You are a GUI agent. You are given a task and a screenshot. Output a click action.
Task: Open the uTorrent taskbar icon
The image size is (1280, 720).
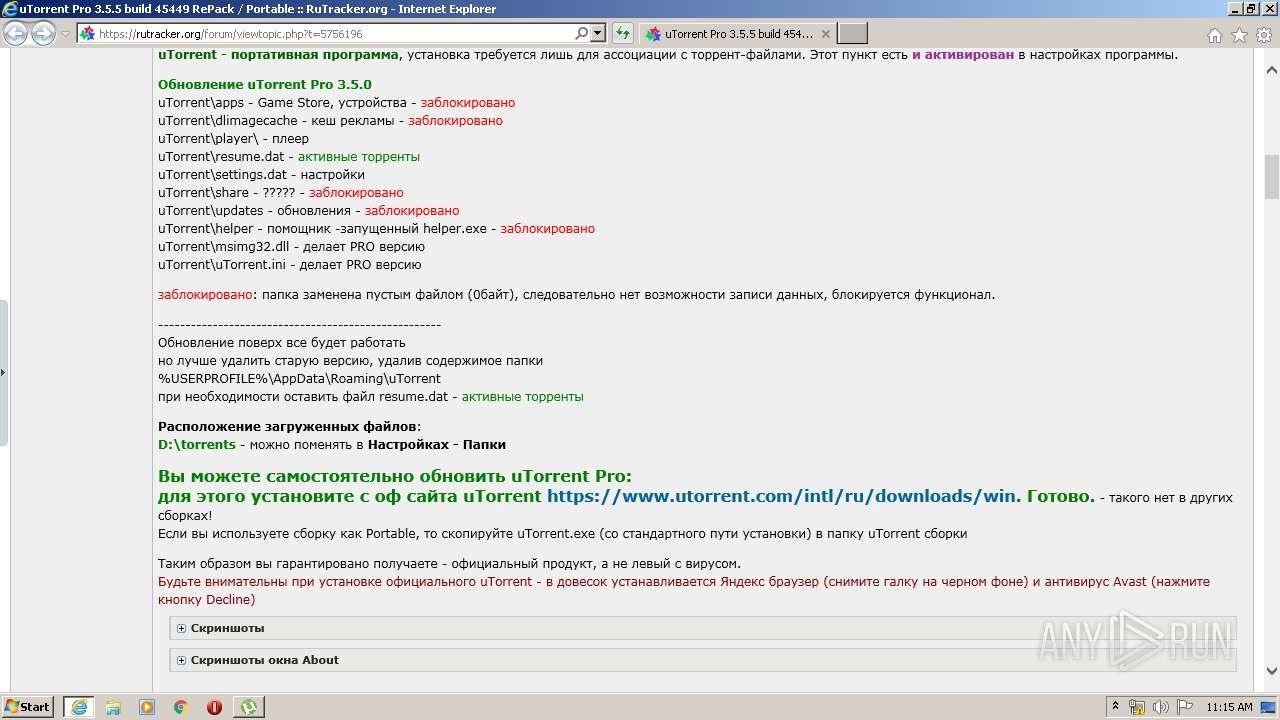coord(248,706)
